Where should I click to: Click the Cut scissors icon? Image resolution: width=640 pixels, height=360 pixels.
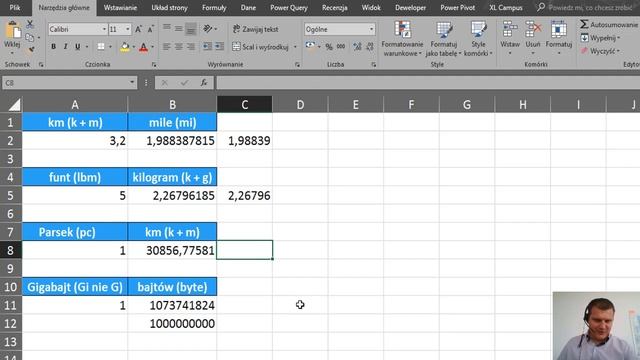(30, 24)
